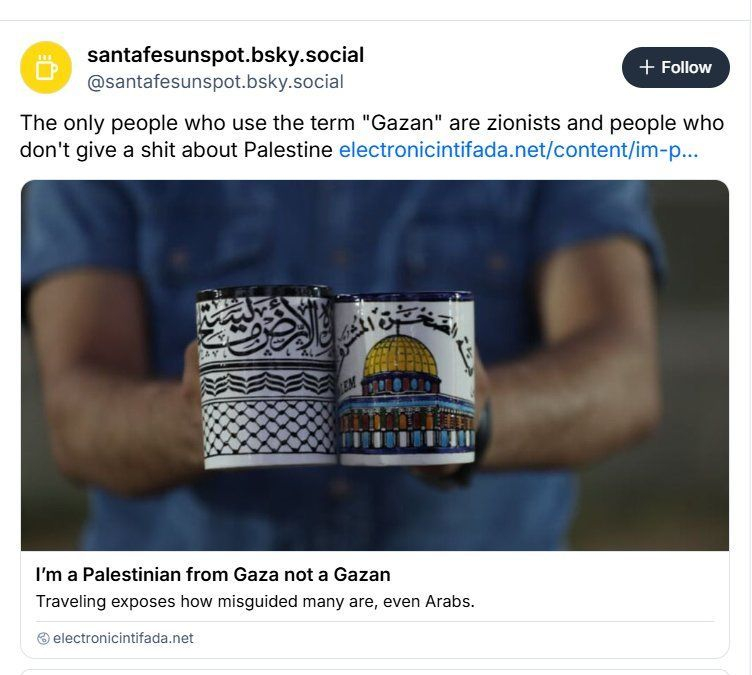Image resolution: width=752 pixels, height=675 pixels.
Task: Click the globe icon beside electronicintifada.net
Action: pyautogui.click(x=43, y=638)
